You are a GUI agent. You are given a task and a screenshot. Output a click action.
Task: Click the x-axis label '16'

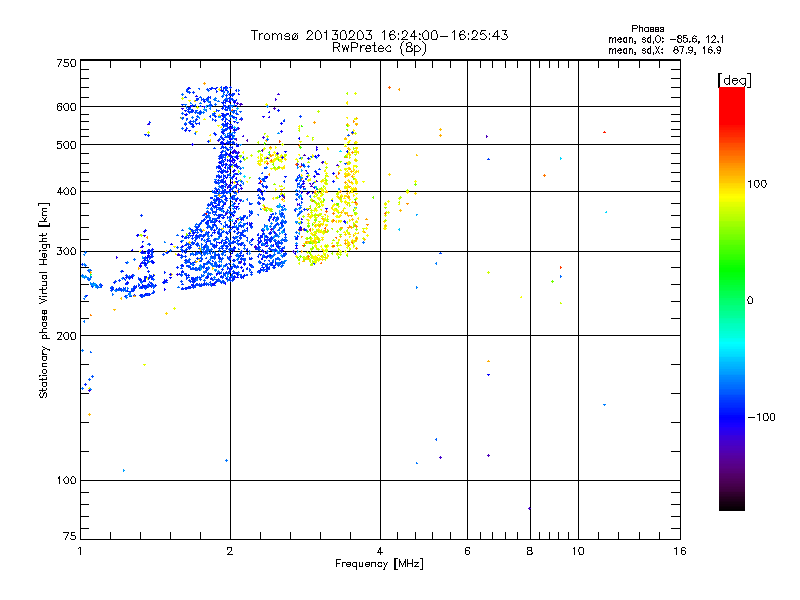(680, 551)
